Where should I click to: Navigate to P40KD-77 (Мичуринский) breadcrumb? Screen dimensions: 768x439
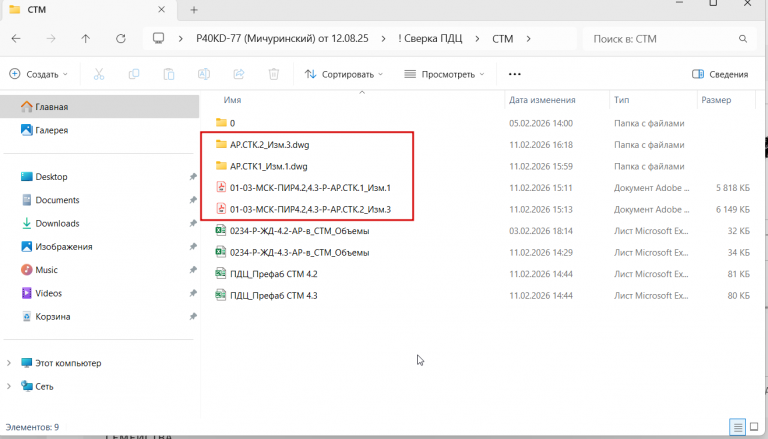coord(282,39)
